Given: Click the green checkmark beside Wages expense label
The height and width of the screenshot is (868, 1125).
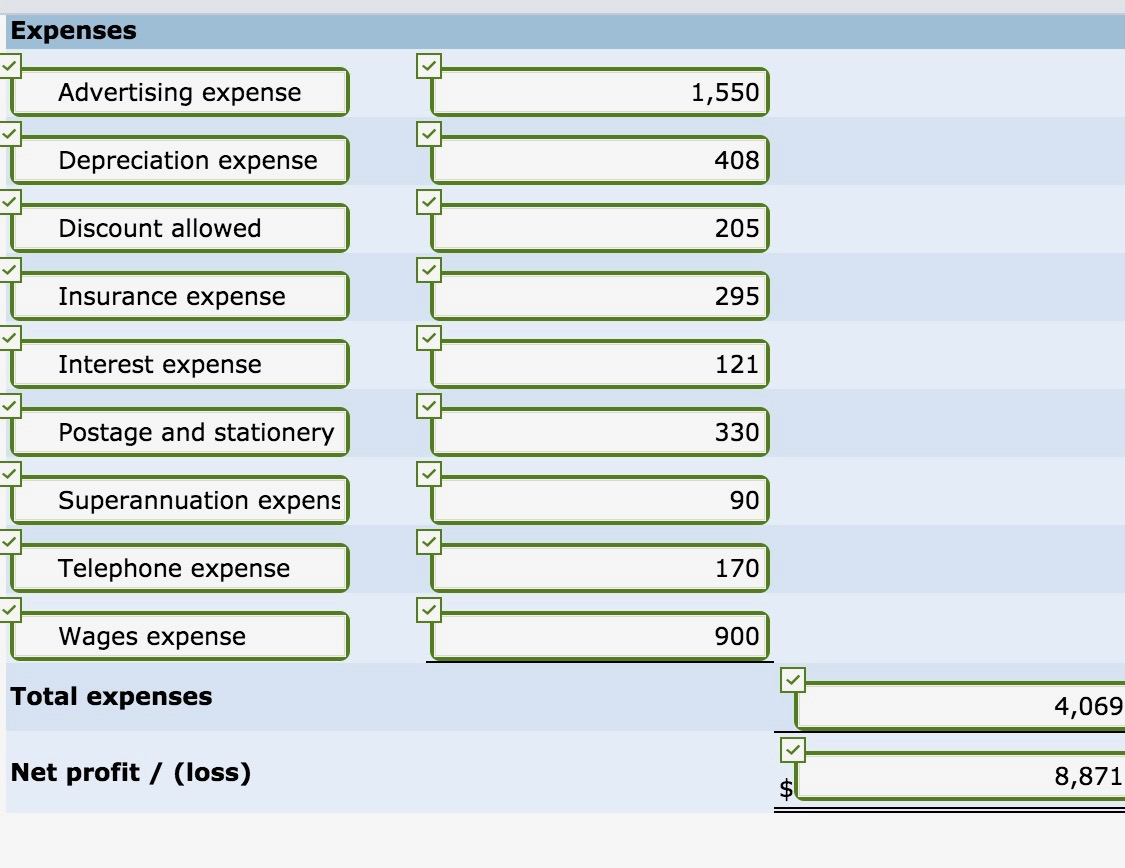Looking at the screenshot, I should (x=9, y=610).
